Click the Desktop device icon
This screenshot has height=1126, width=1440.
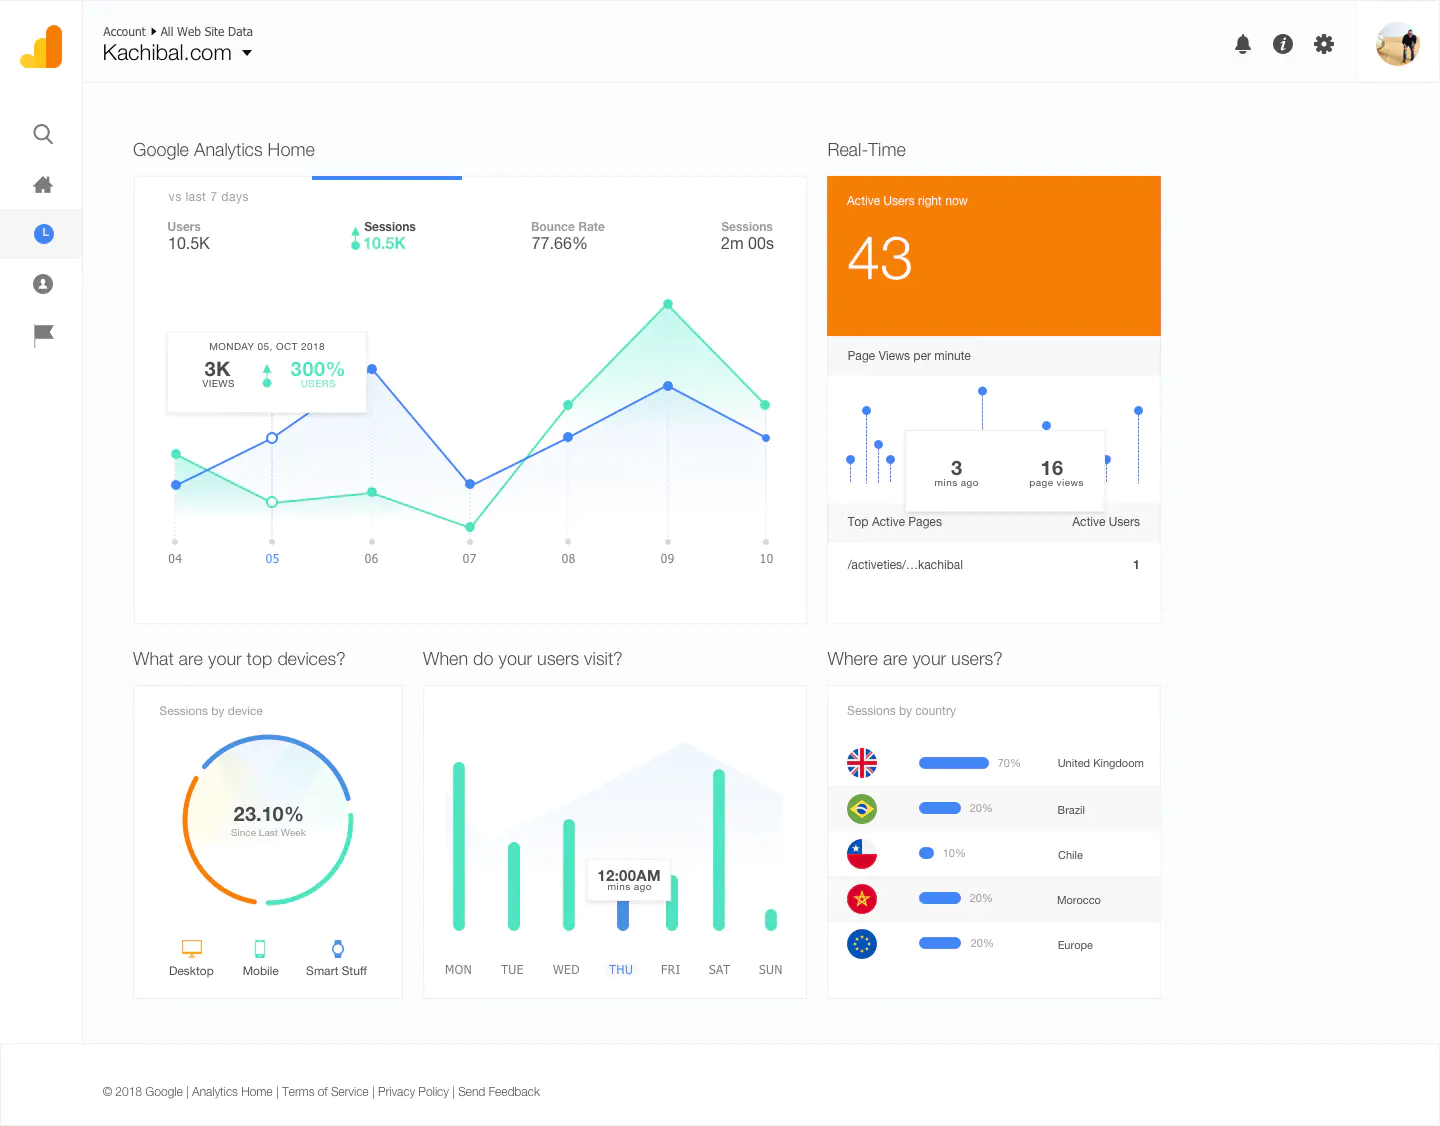click(x=192, y=948)
